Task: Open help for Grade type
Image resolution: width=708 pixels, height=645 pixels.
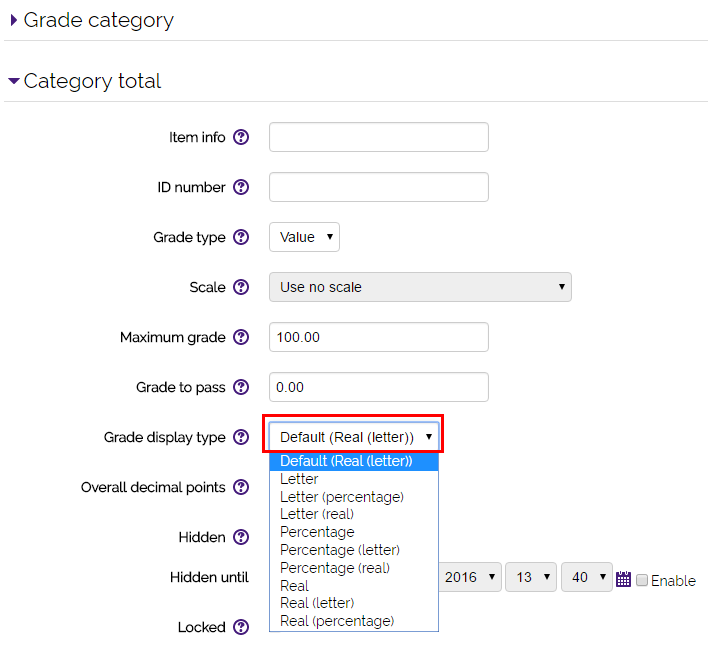Action: (x=241, y=237)
